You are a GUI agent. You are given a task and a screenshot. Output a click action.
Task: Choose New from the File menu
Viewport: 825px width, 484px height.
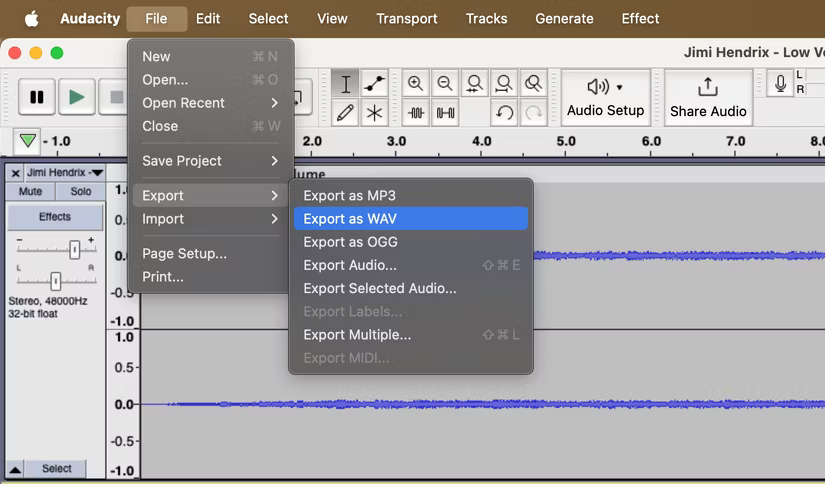pyautogui.click(x=210, y=56)
